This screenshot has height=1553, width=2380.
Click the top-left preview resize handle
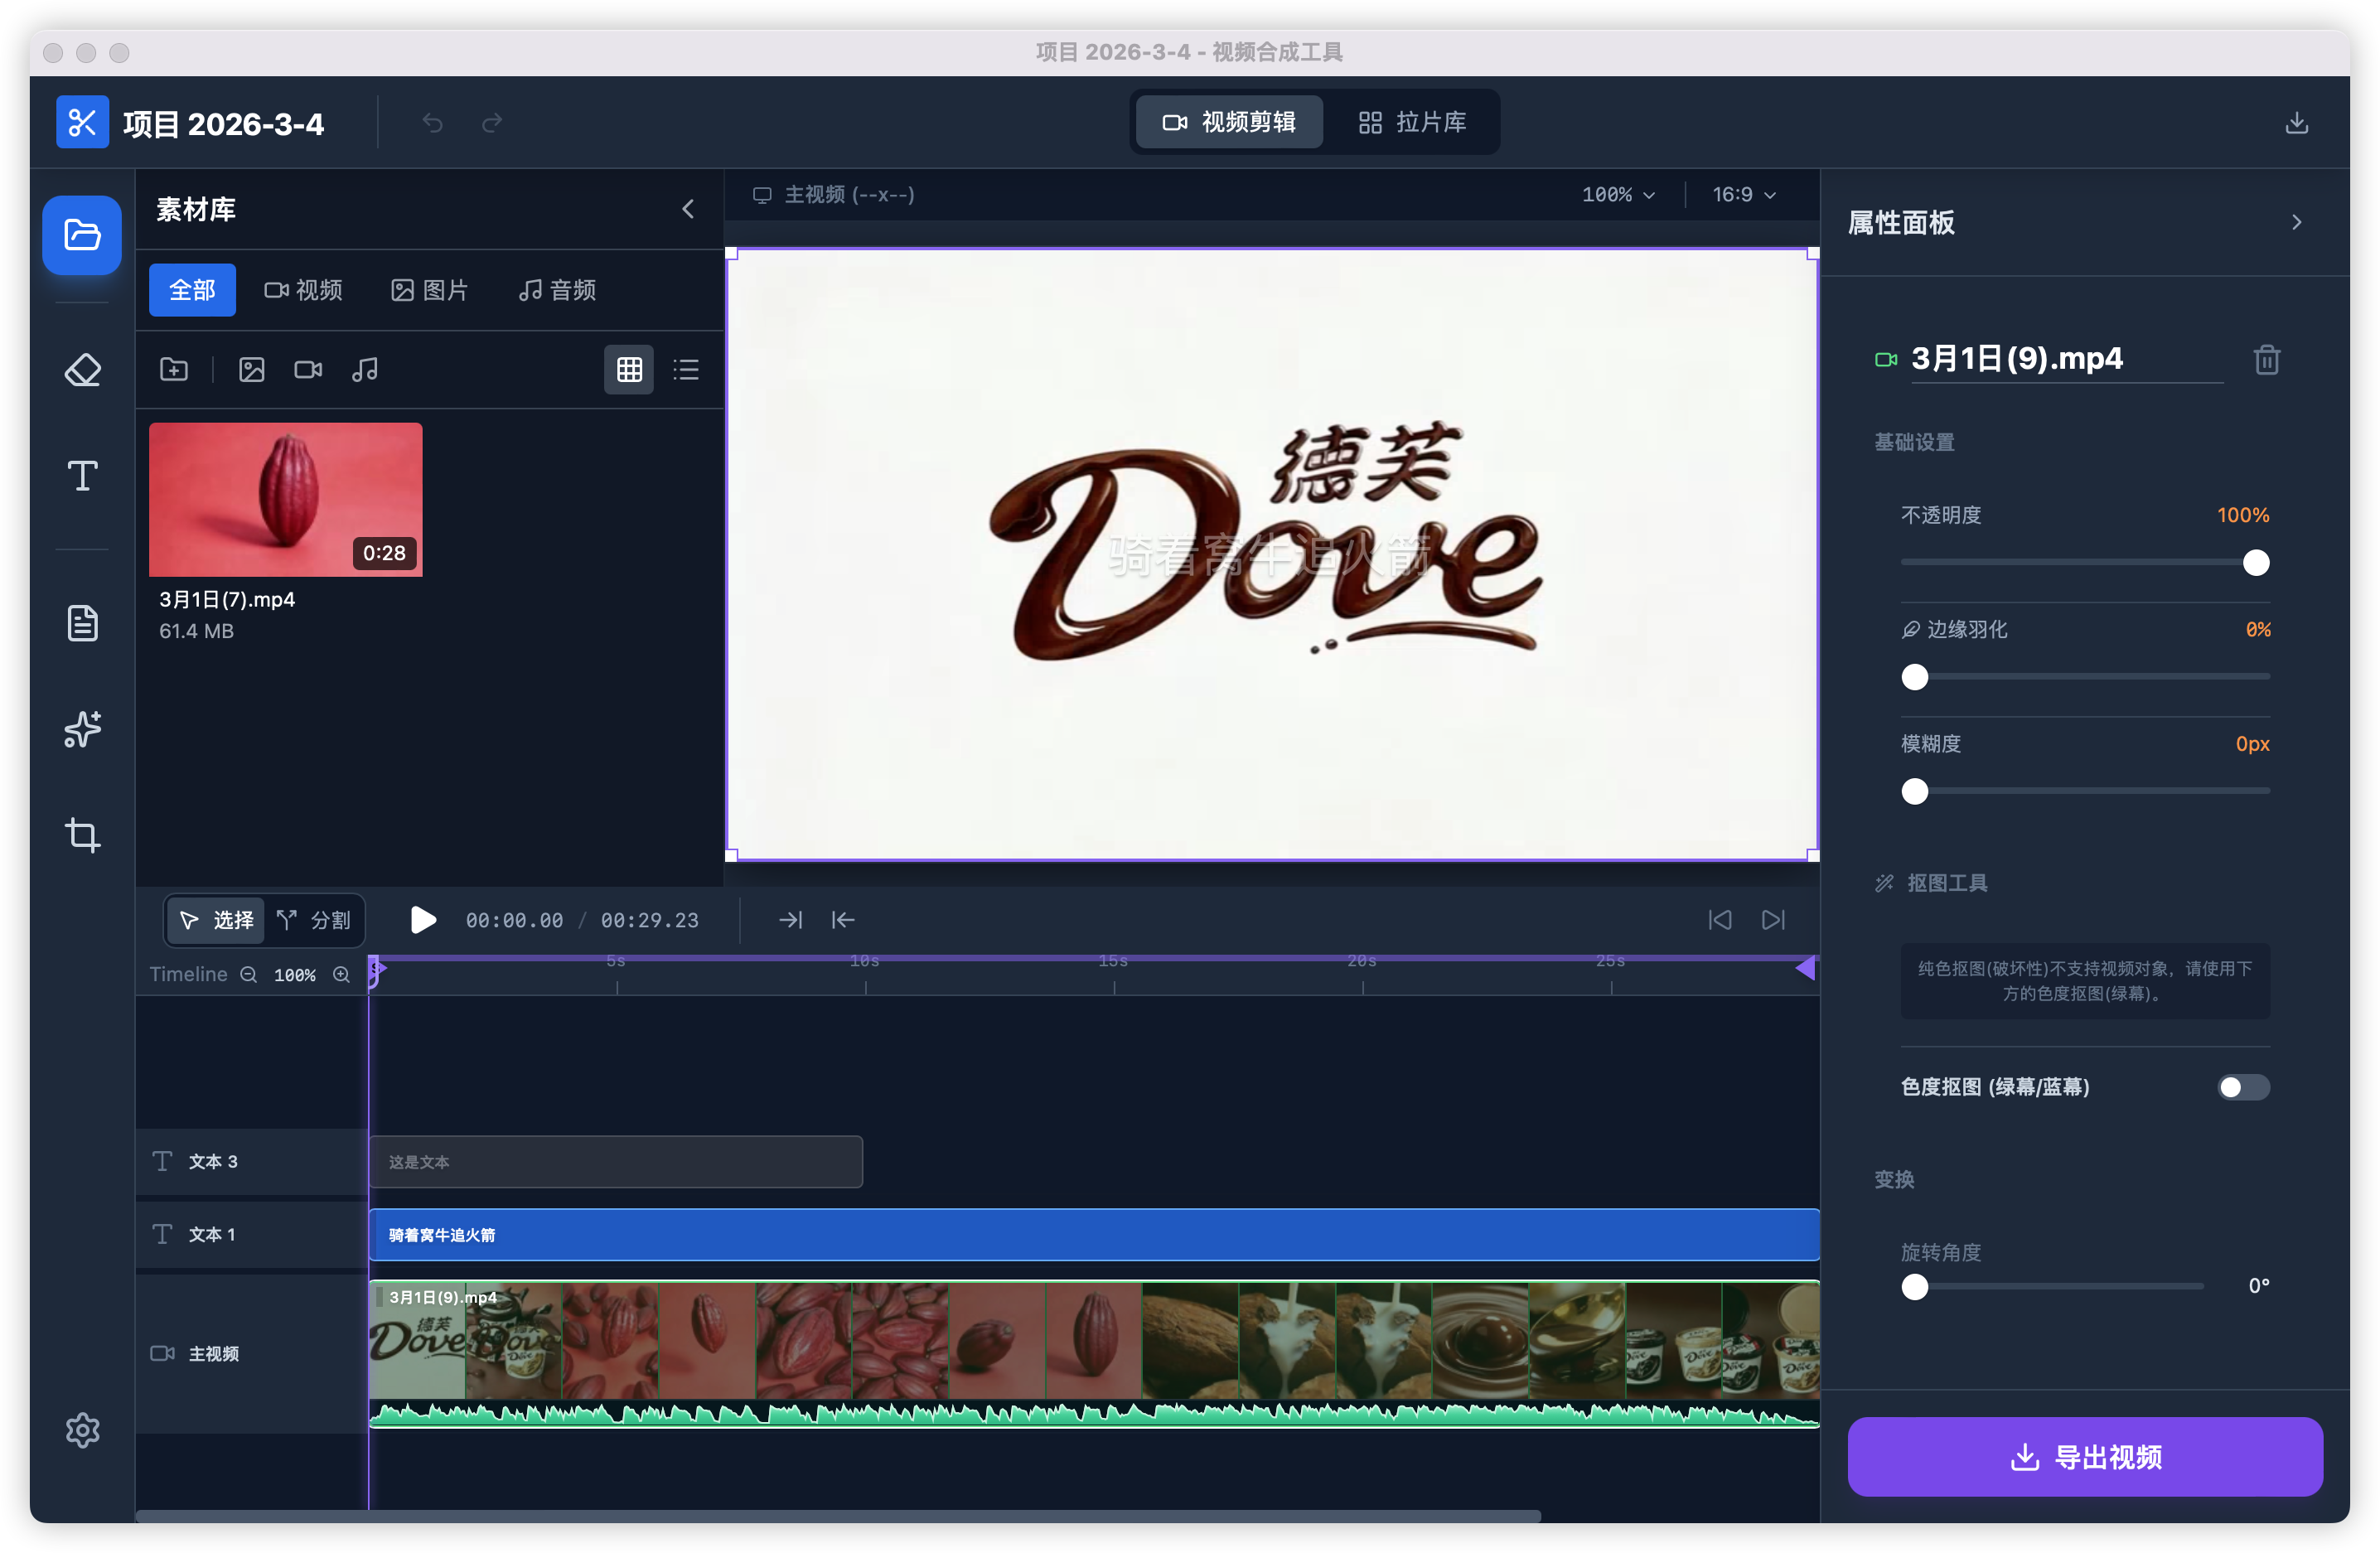coord(731,254)
